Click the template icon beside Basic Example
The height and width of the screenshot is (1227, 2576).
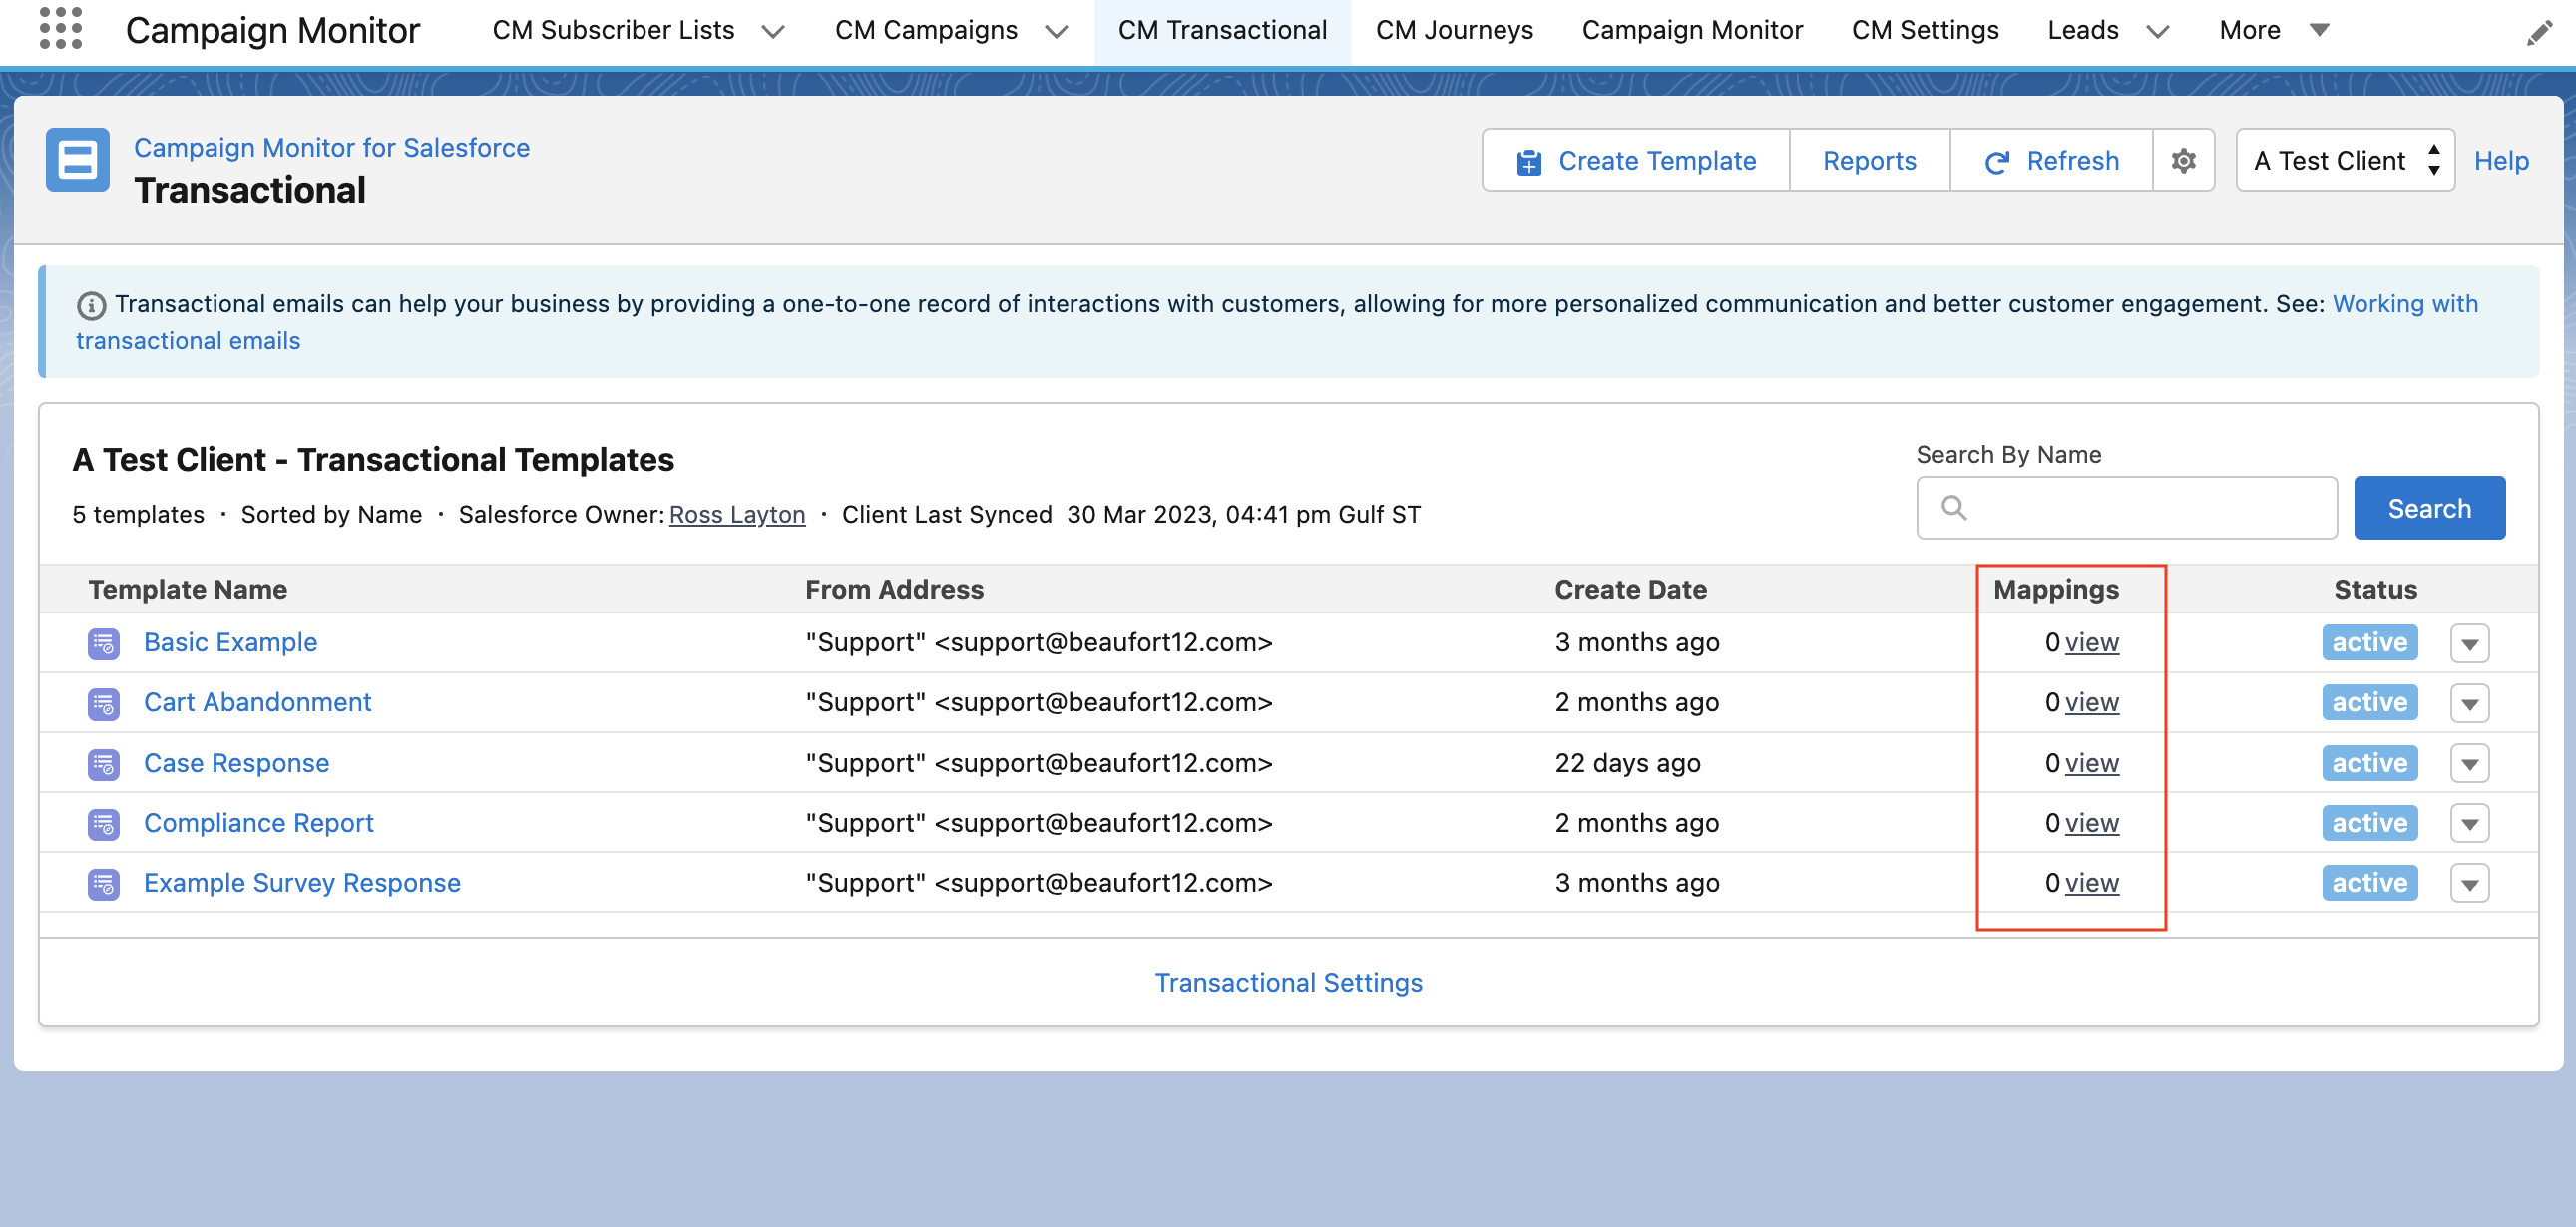(x=103, y=643)
